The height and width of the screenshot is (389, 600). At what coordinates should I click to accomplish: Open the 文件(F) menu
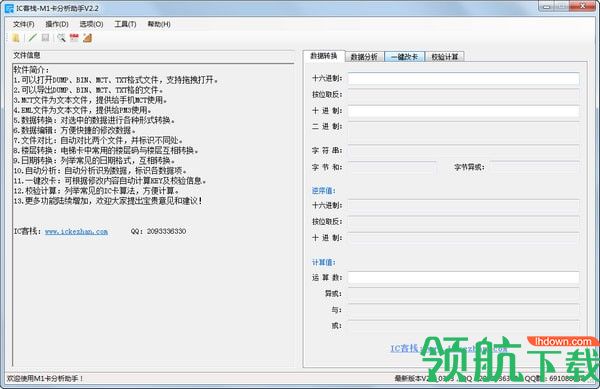[23, 24]
